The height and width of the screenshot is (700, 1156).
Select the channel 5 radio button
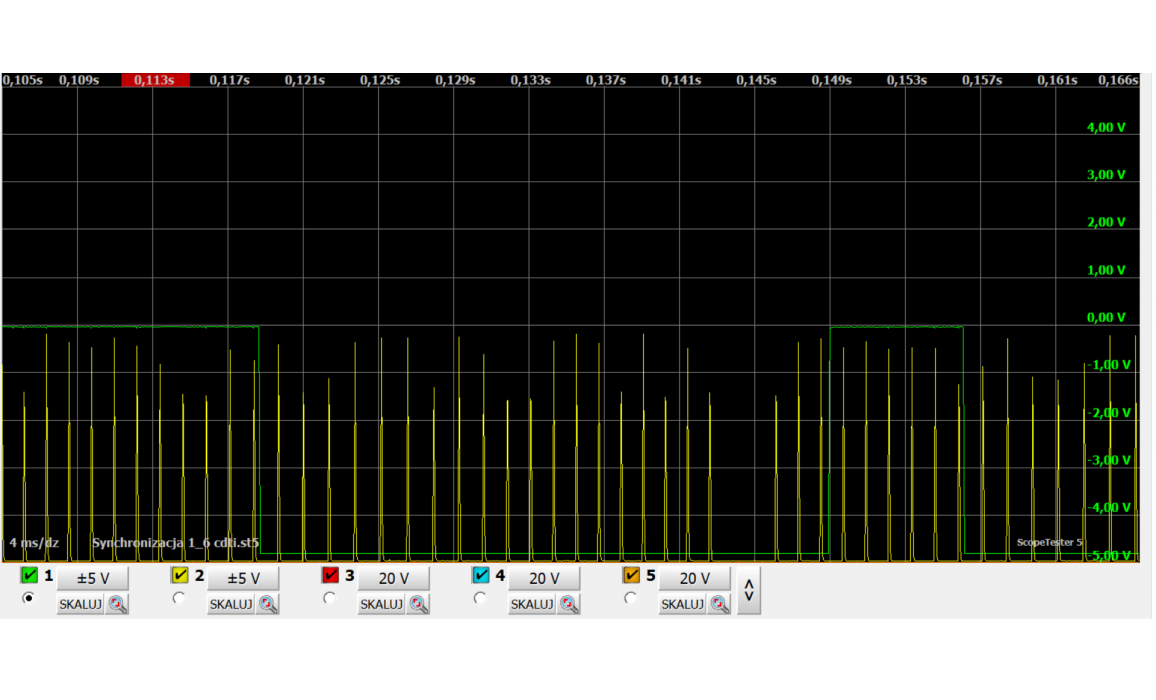(x=630, y=598)
